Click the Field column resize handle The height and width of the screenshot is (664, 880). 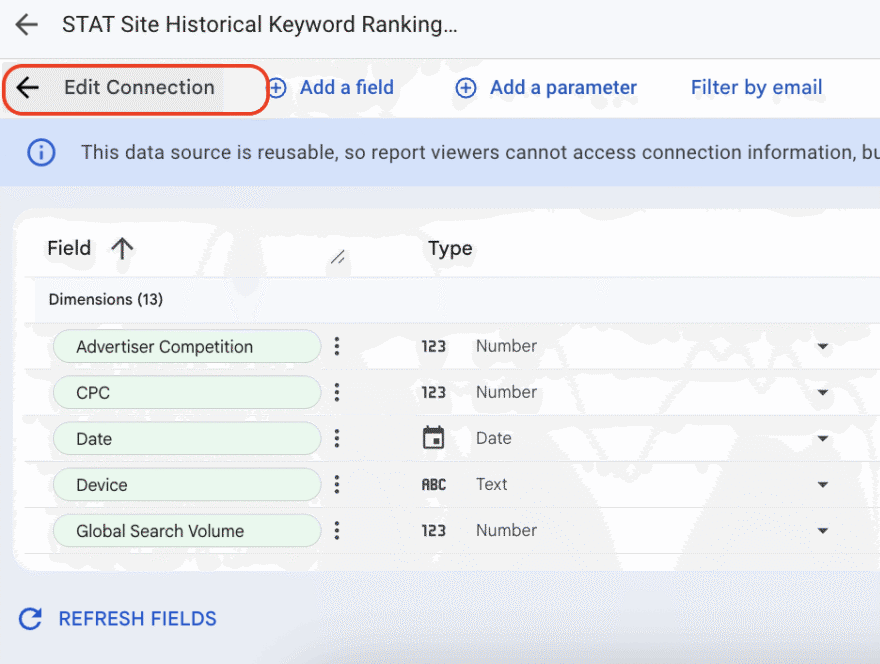[338, 258]
